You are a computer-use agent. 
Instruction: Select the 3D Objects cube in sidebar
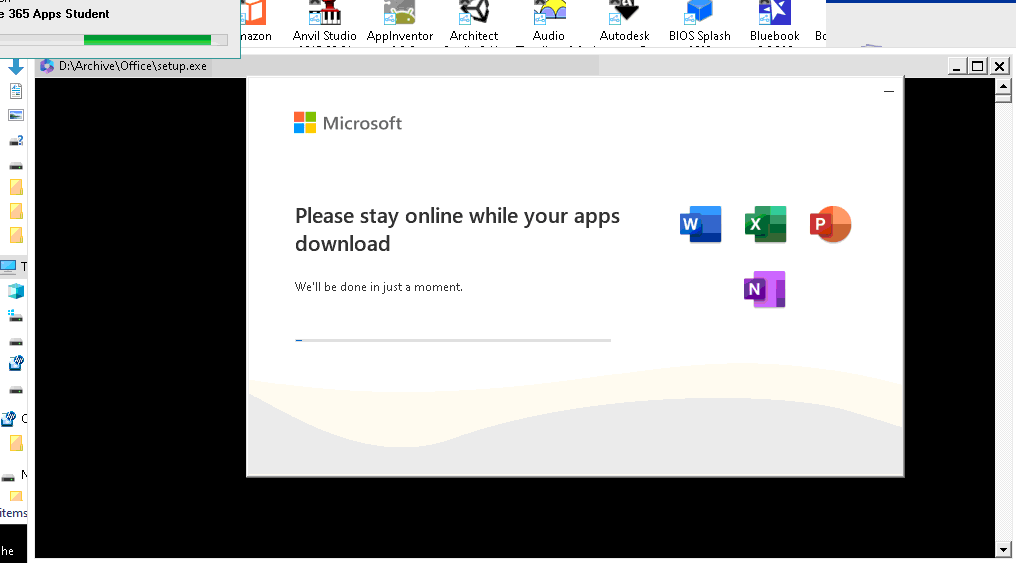pyautogui.click(x=16, y=291)
